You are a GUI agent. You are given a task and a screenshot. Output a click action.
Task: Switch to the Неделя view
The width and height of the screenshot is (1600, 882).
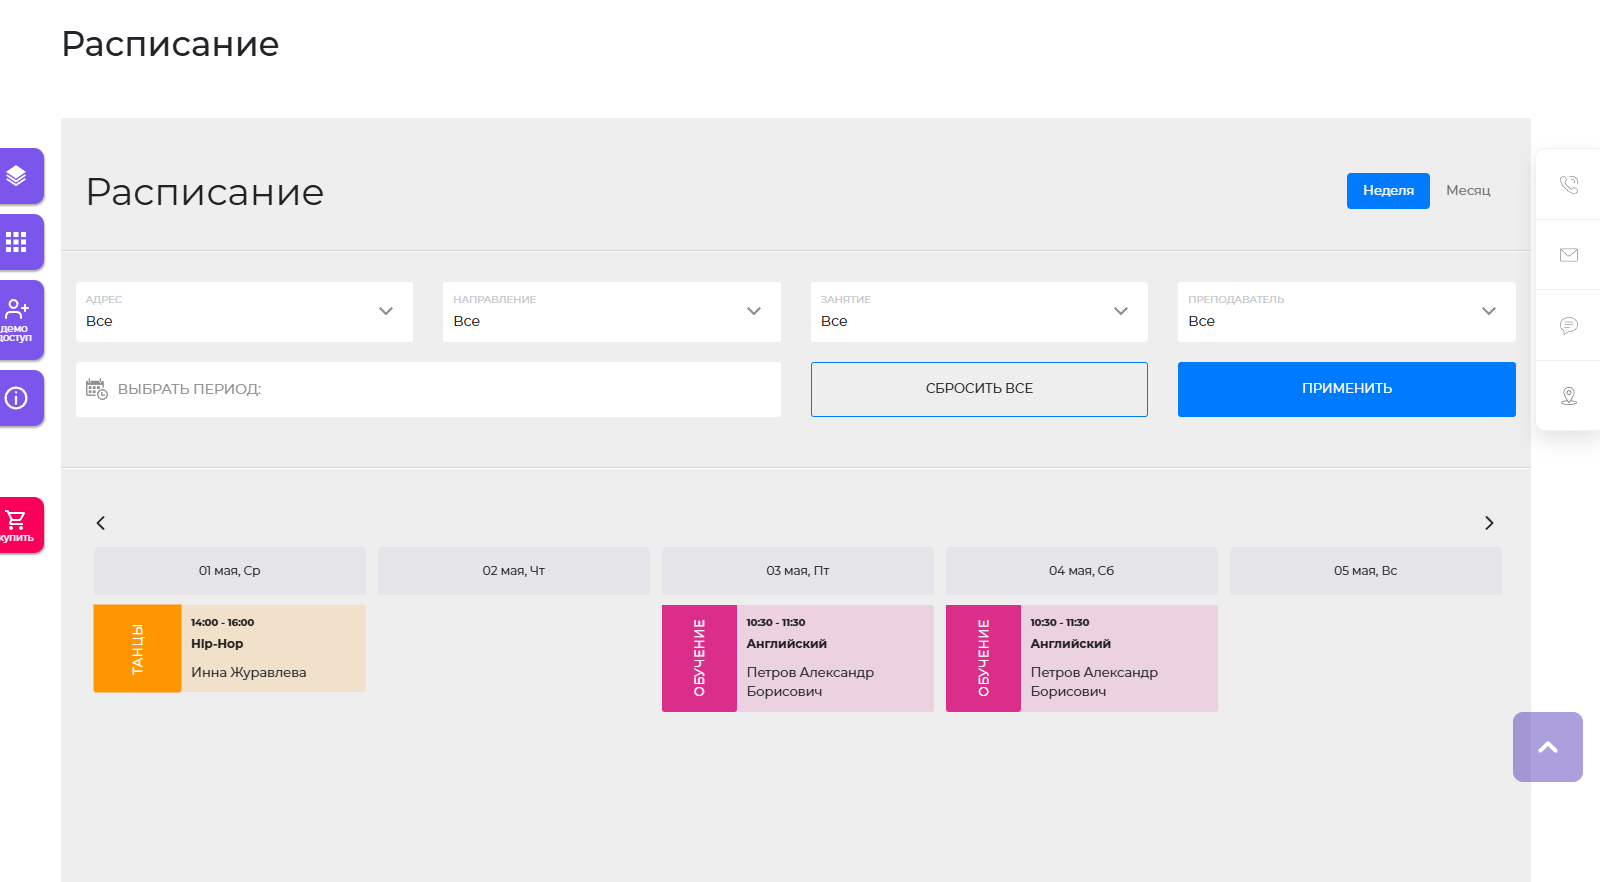pos(1387,191)
